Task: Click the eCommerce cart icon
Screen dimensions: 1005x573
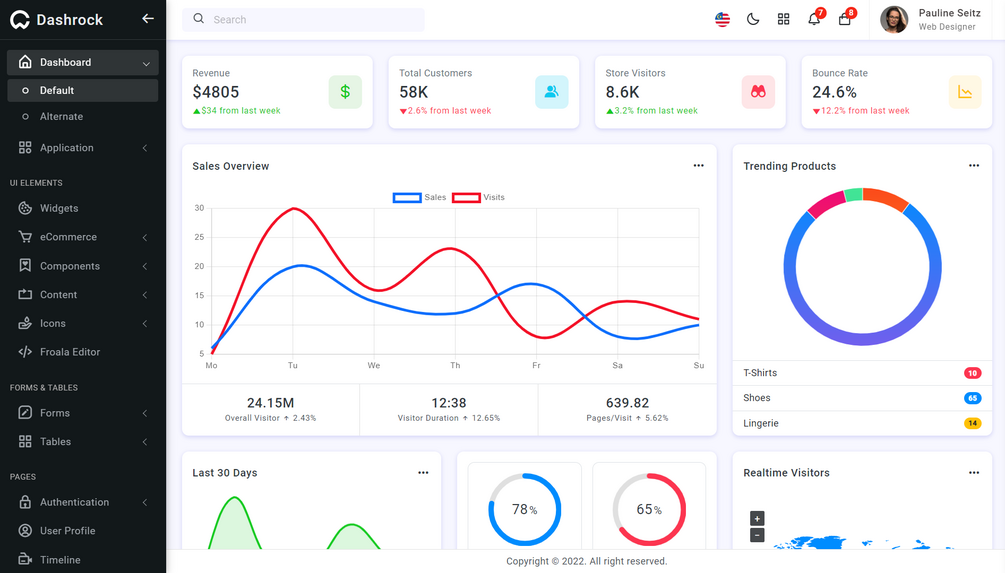Action: (25, 237)
